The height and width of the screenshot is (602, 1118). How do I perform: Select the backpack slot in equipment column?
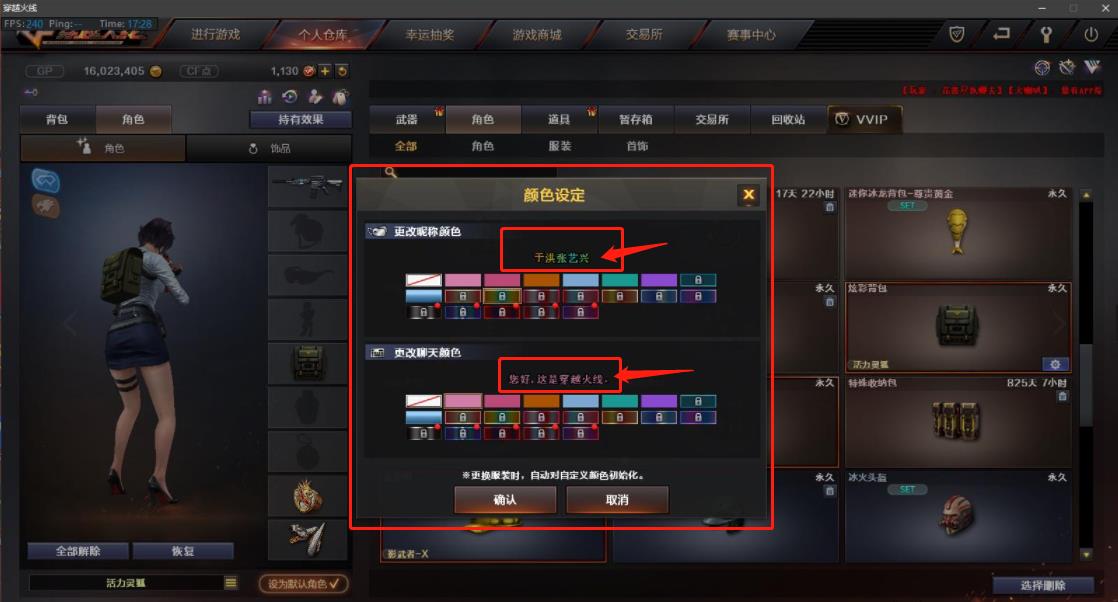(308, 364)
